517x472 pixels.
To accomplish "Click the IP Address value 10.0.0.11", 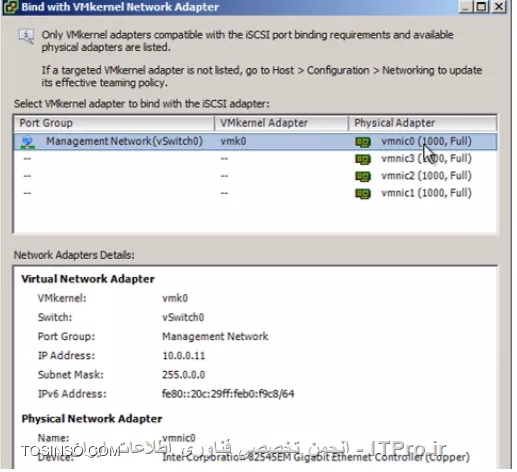I will (184, 356).
